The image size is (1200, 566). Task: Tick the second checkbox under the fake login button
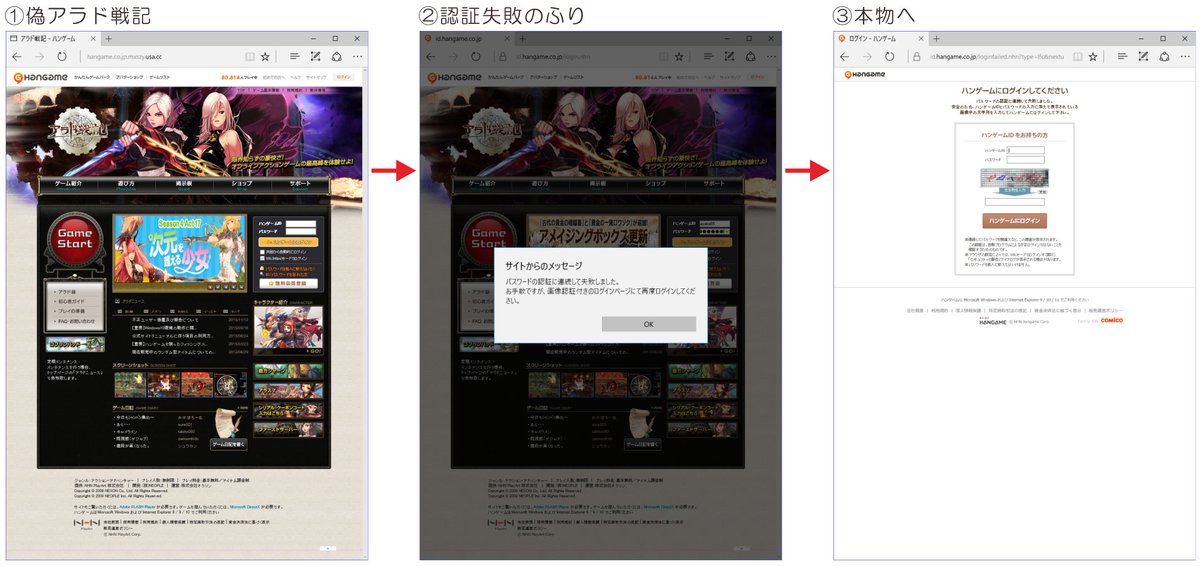[x=260, y=259]
